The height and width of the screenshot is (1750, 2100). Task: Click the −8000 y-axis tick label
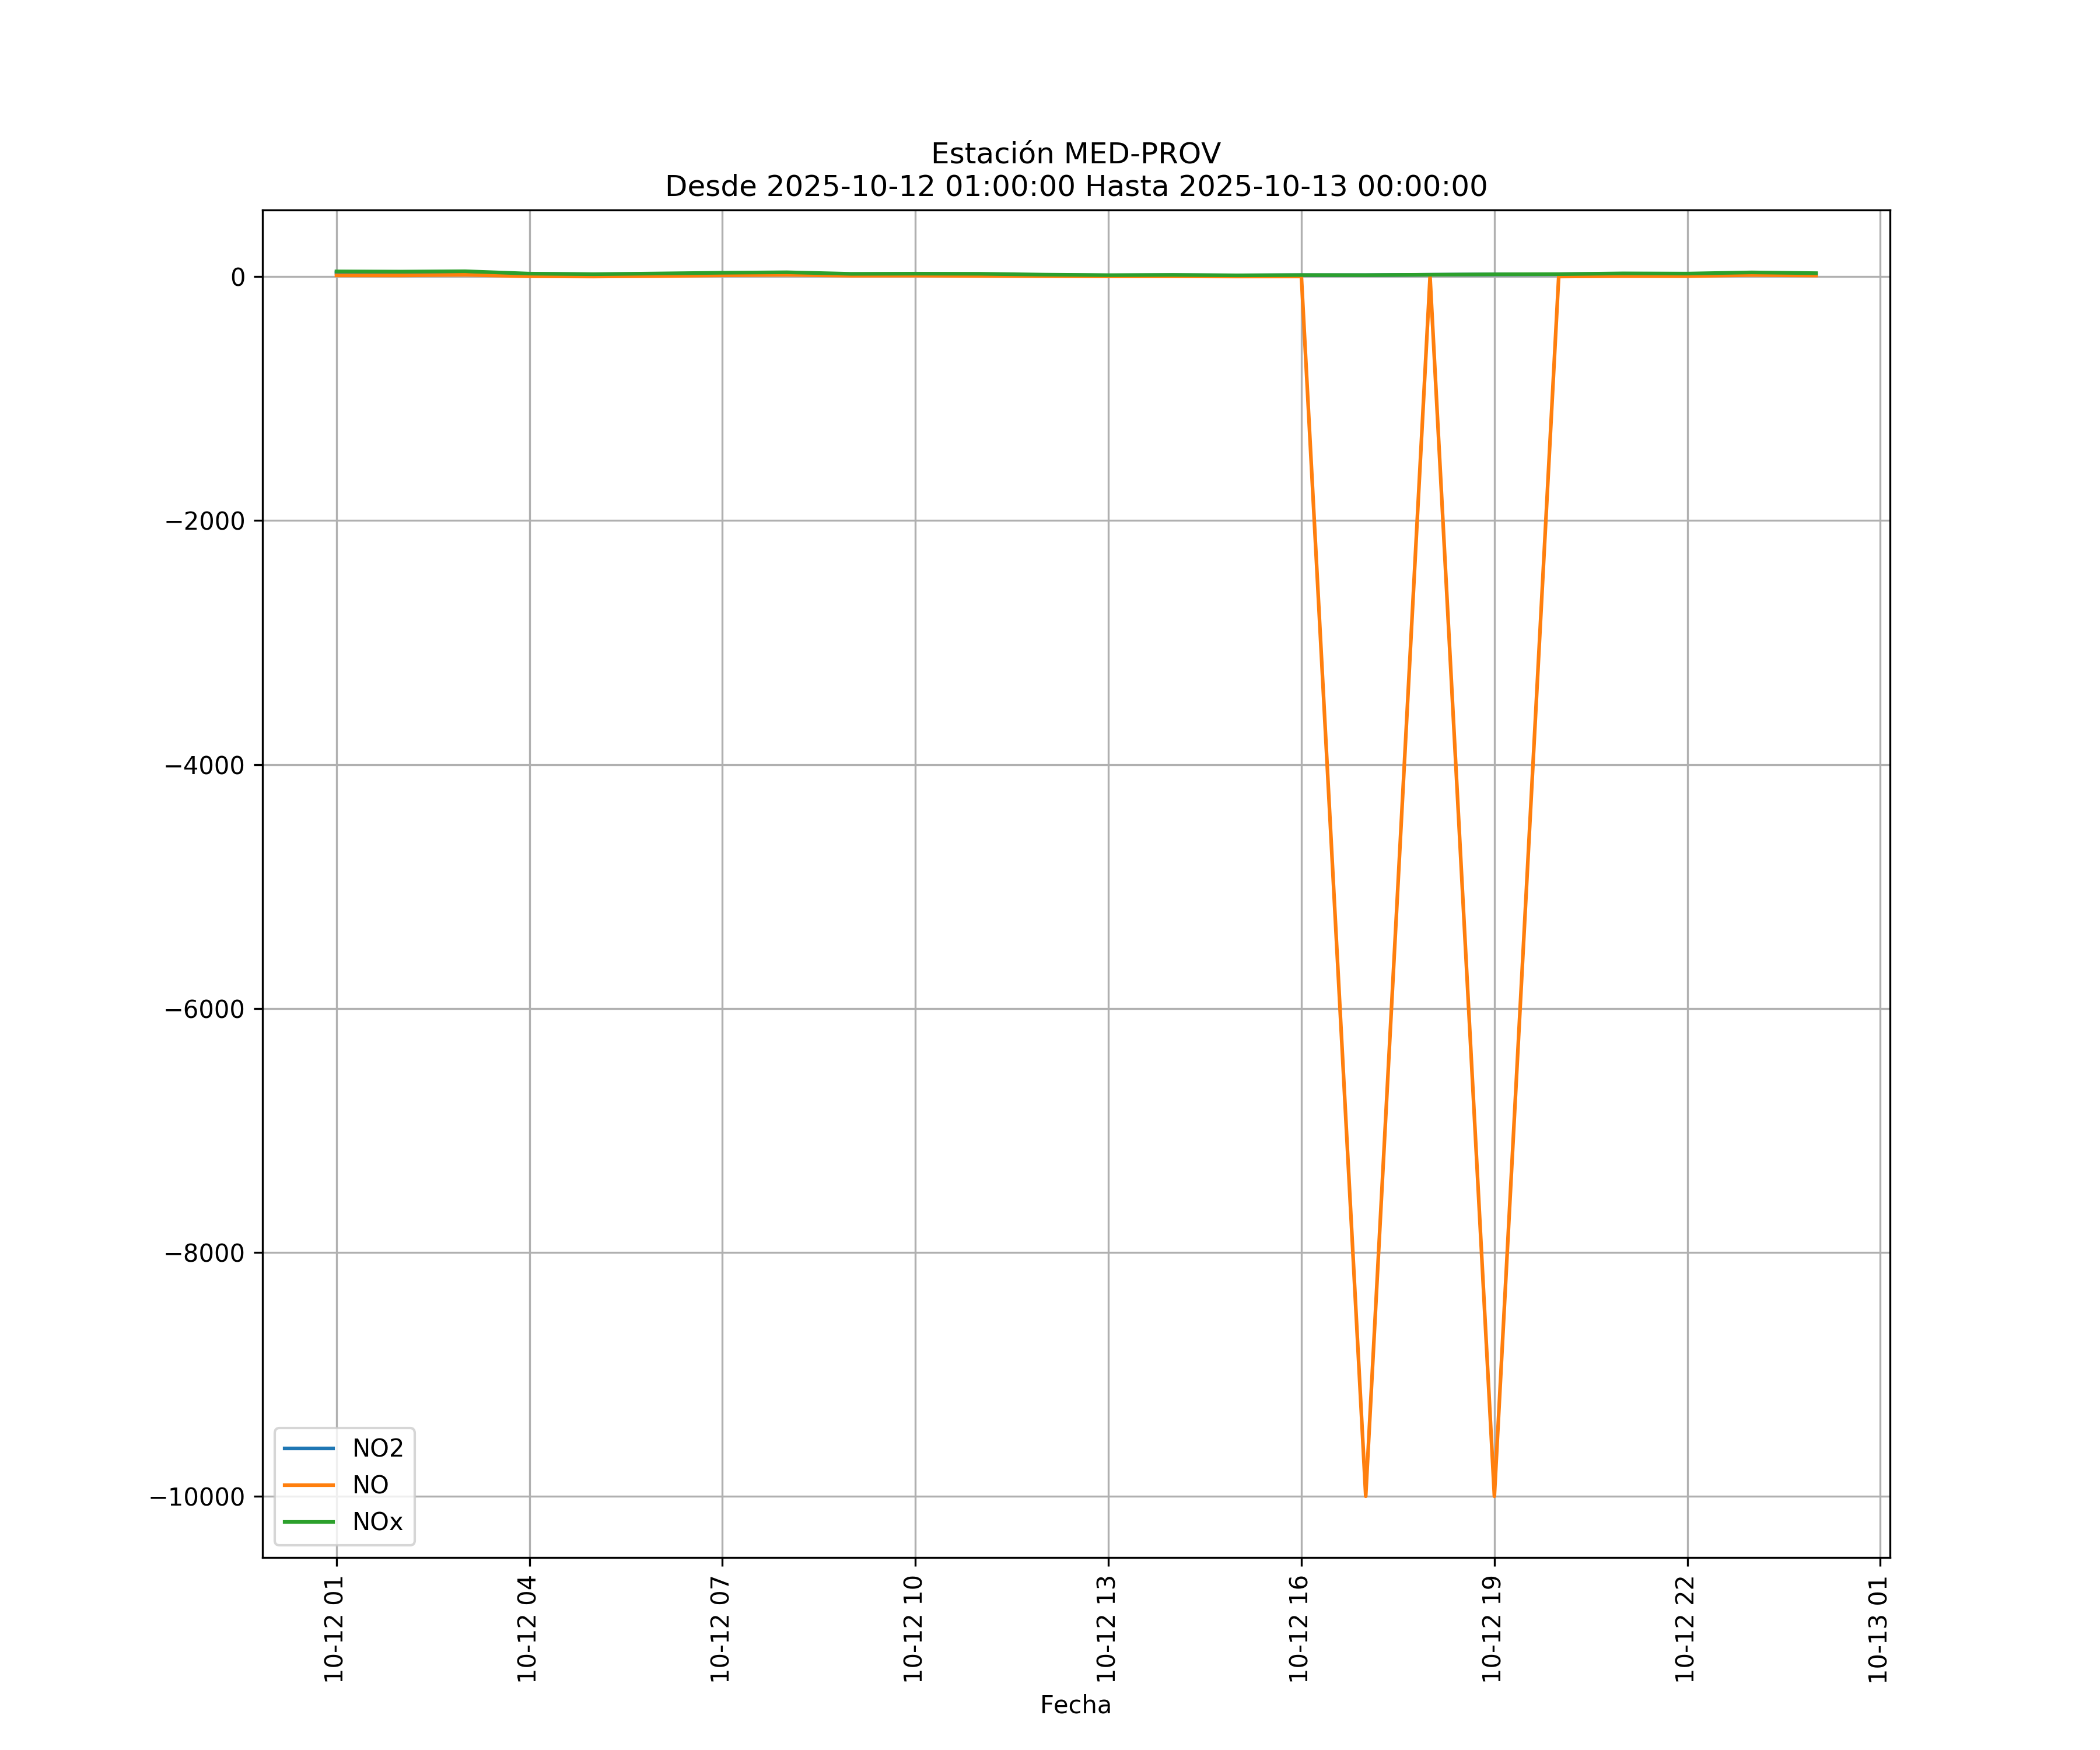coord(205,1253)
